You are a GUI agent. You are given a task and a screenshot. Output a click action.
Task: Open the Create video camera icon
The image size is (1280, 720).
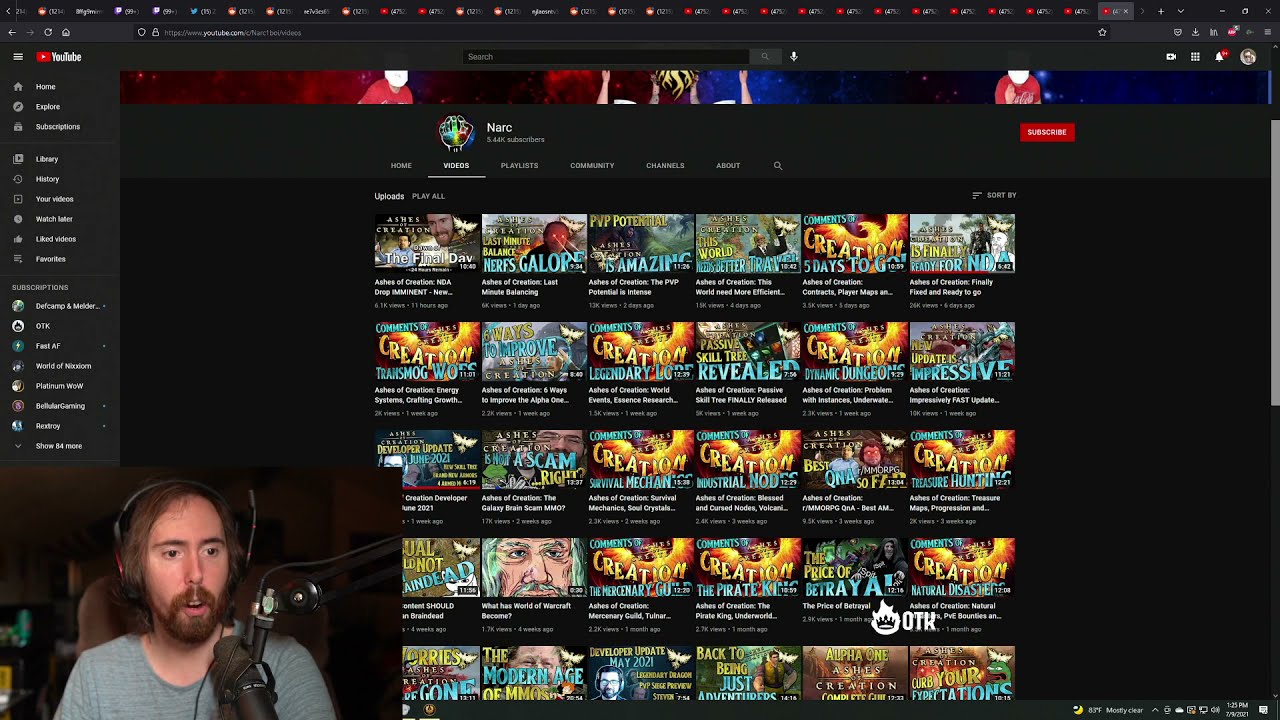pos(1171,57)
